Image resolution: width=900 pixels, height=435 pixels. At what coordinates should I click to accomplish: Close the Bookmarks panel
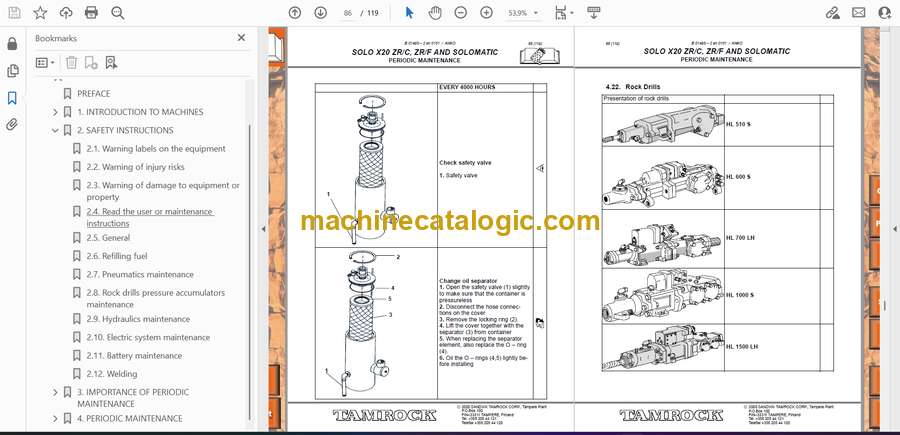click(x=241, y=38)
